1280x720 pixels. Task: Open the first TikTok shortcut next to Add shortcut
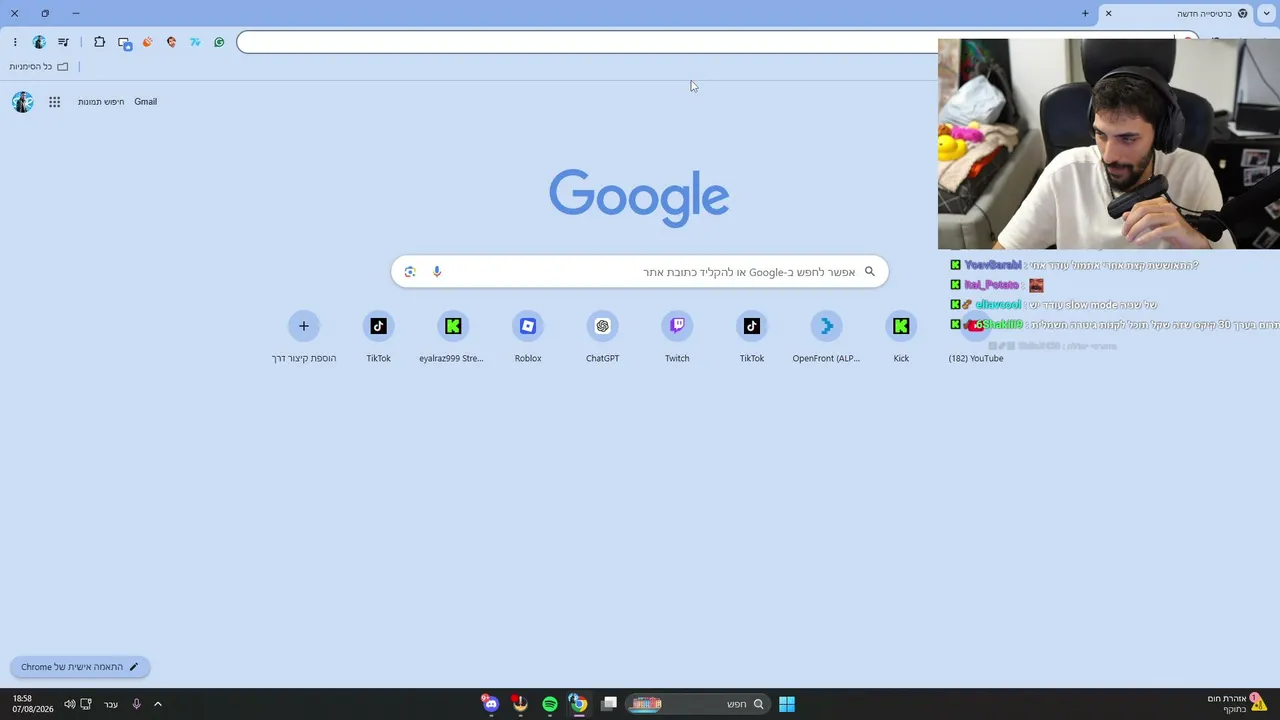click(x=378, y=336)
